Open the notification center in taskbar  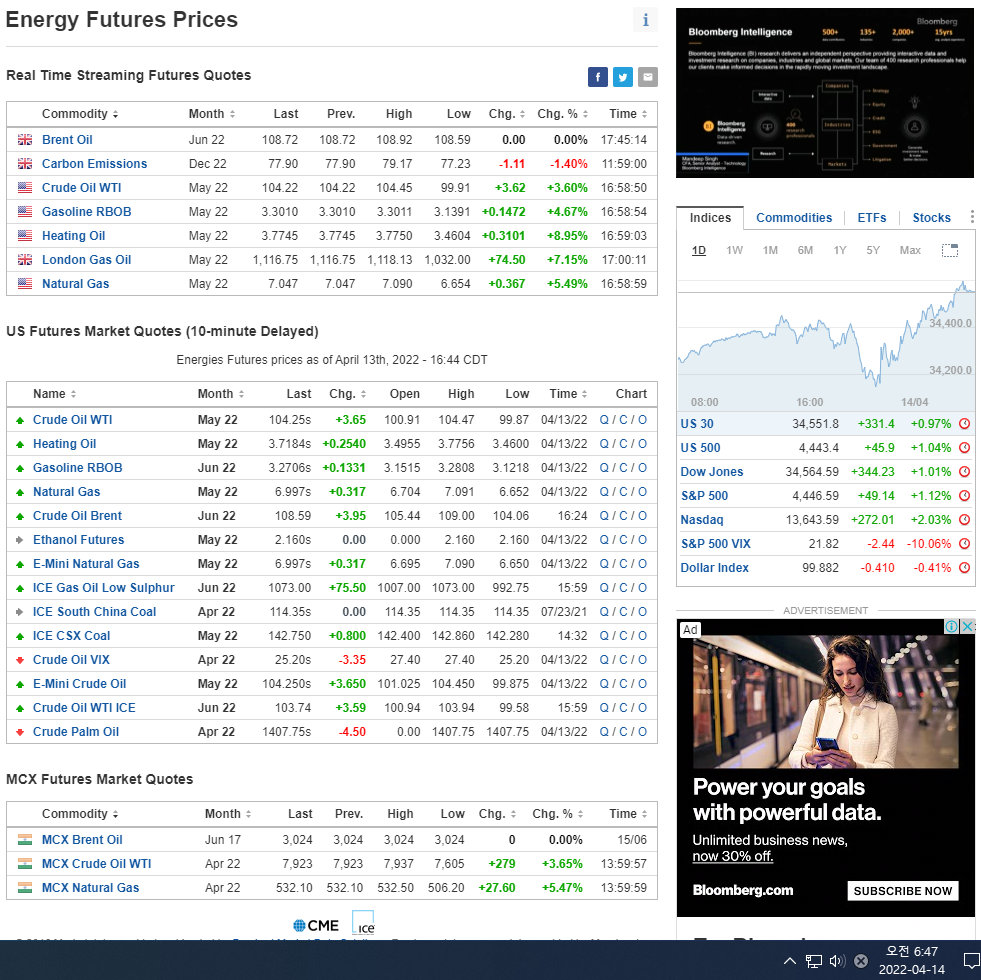(x=972, y=961)
